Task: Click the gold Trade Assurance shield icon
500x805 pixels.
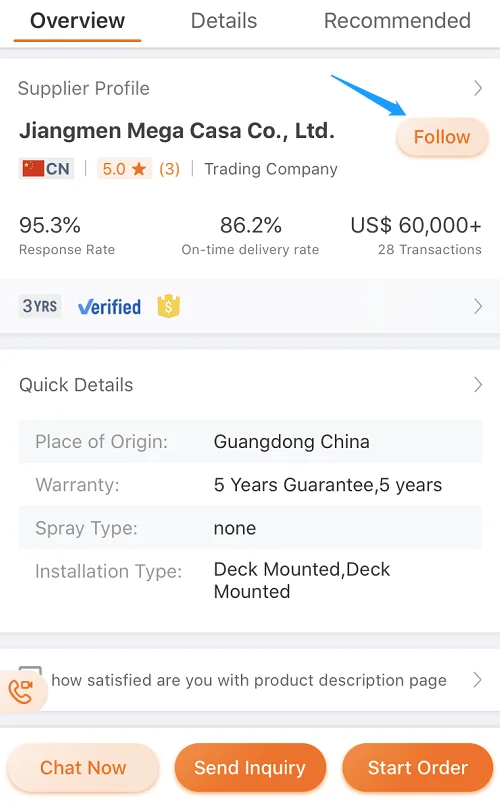Action: click(x=168, y=306)
